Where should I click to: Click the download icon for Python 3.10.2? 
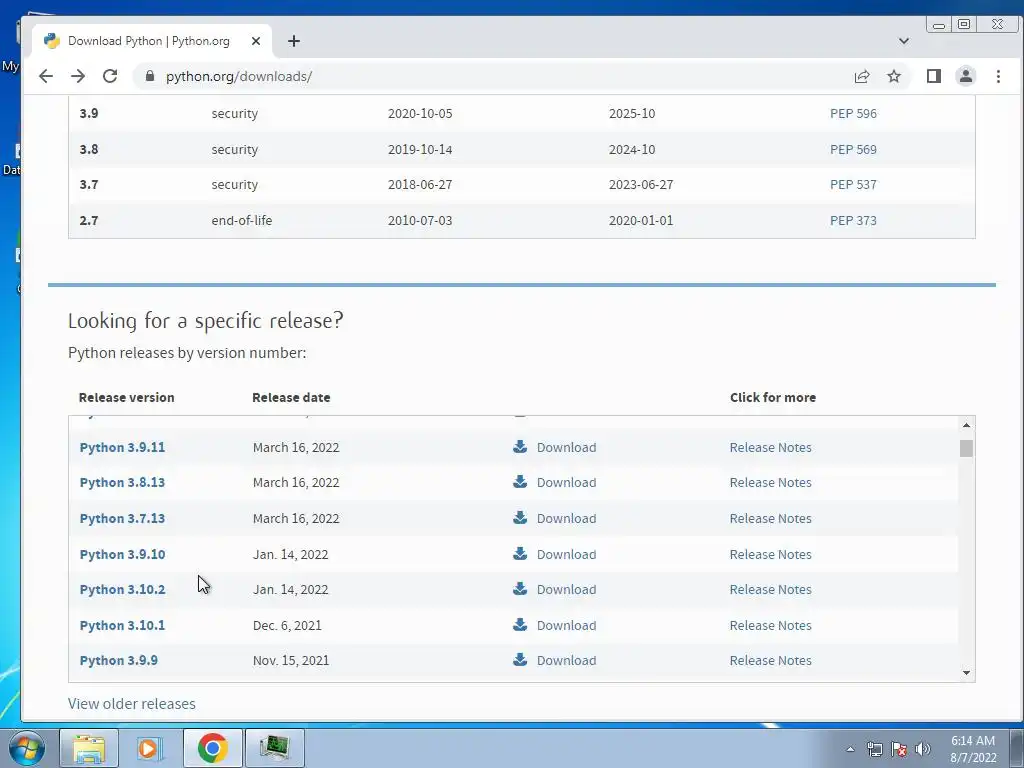pos(520,589)
